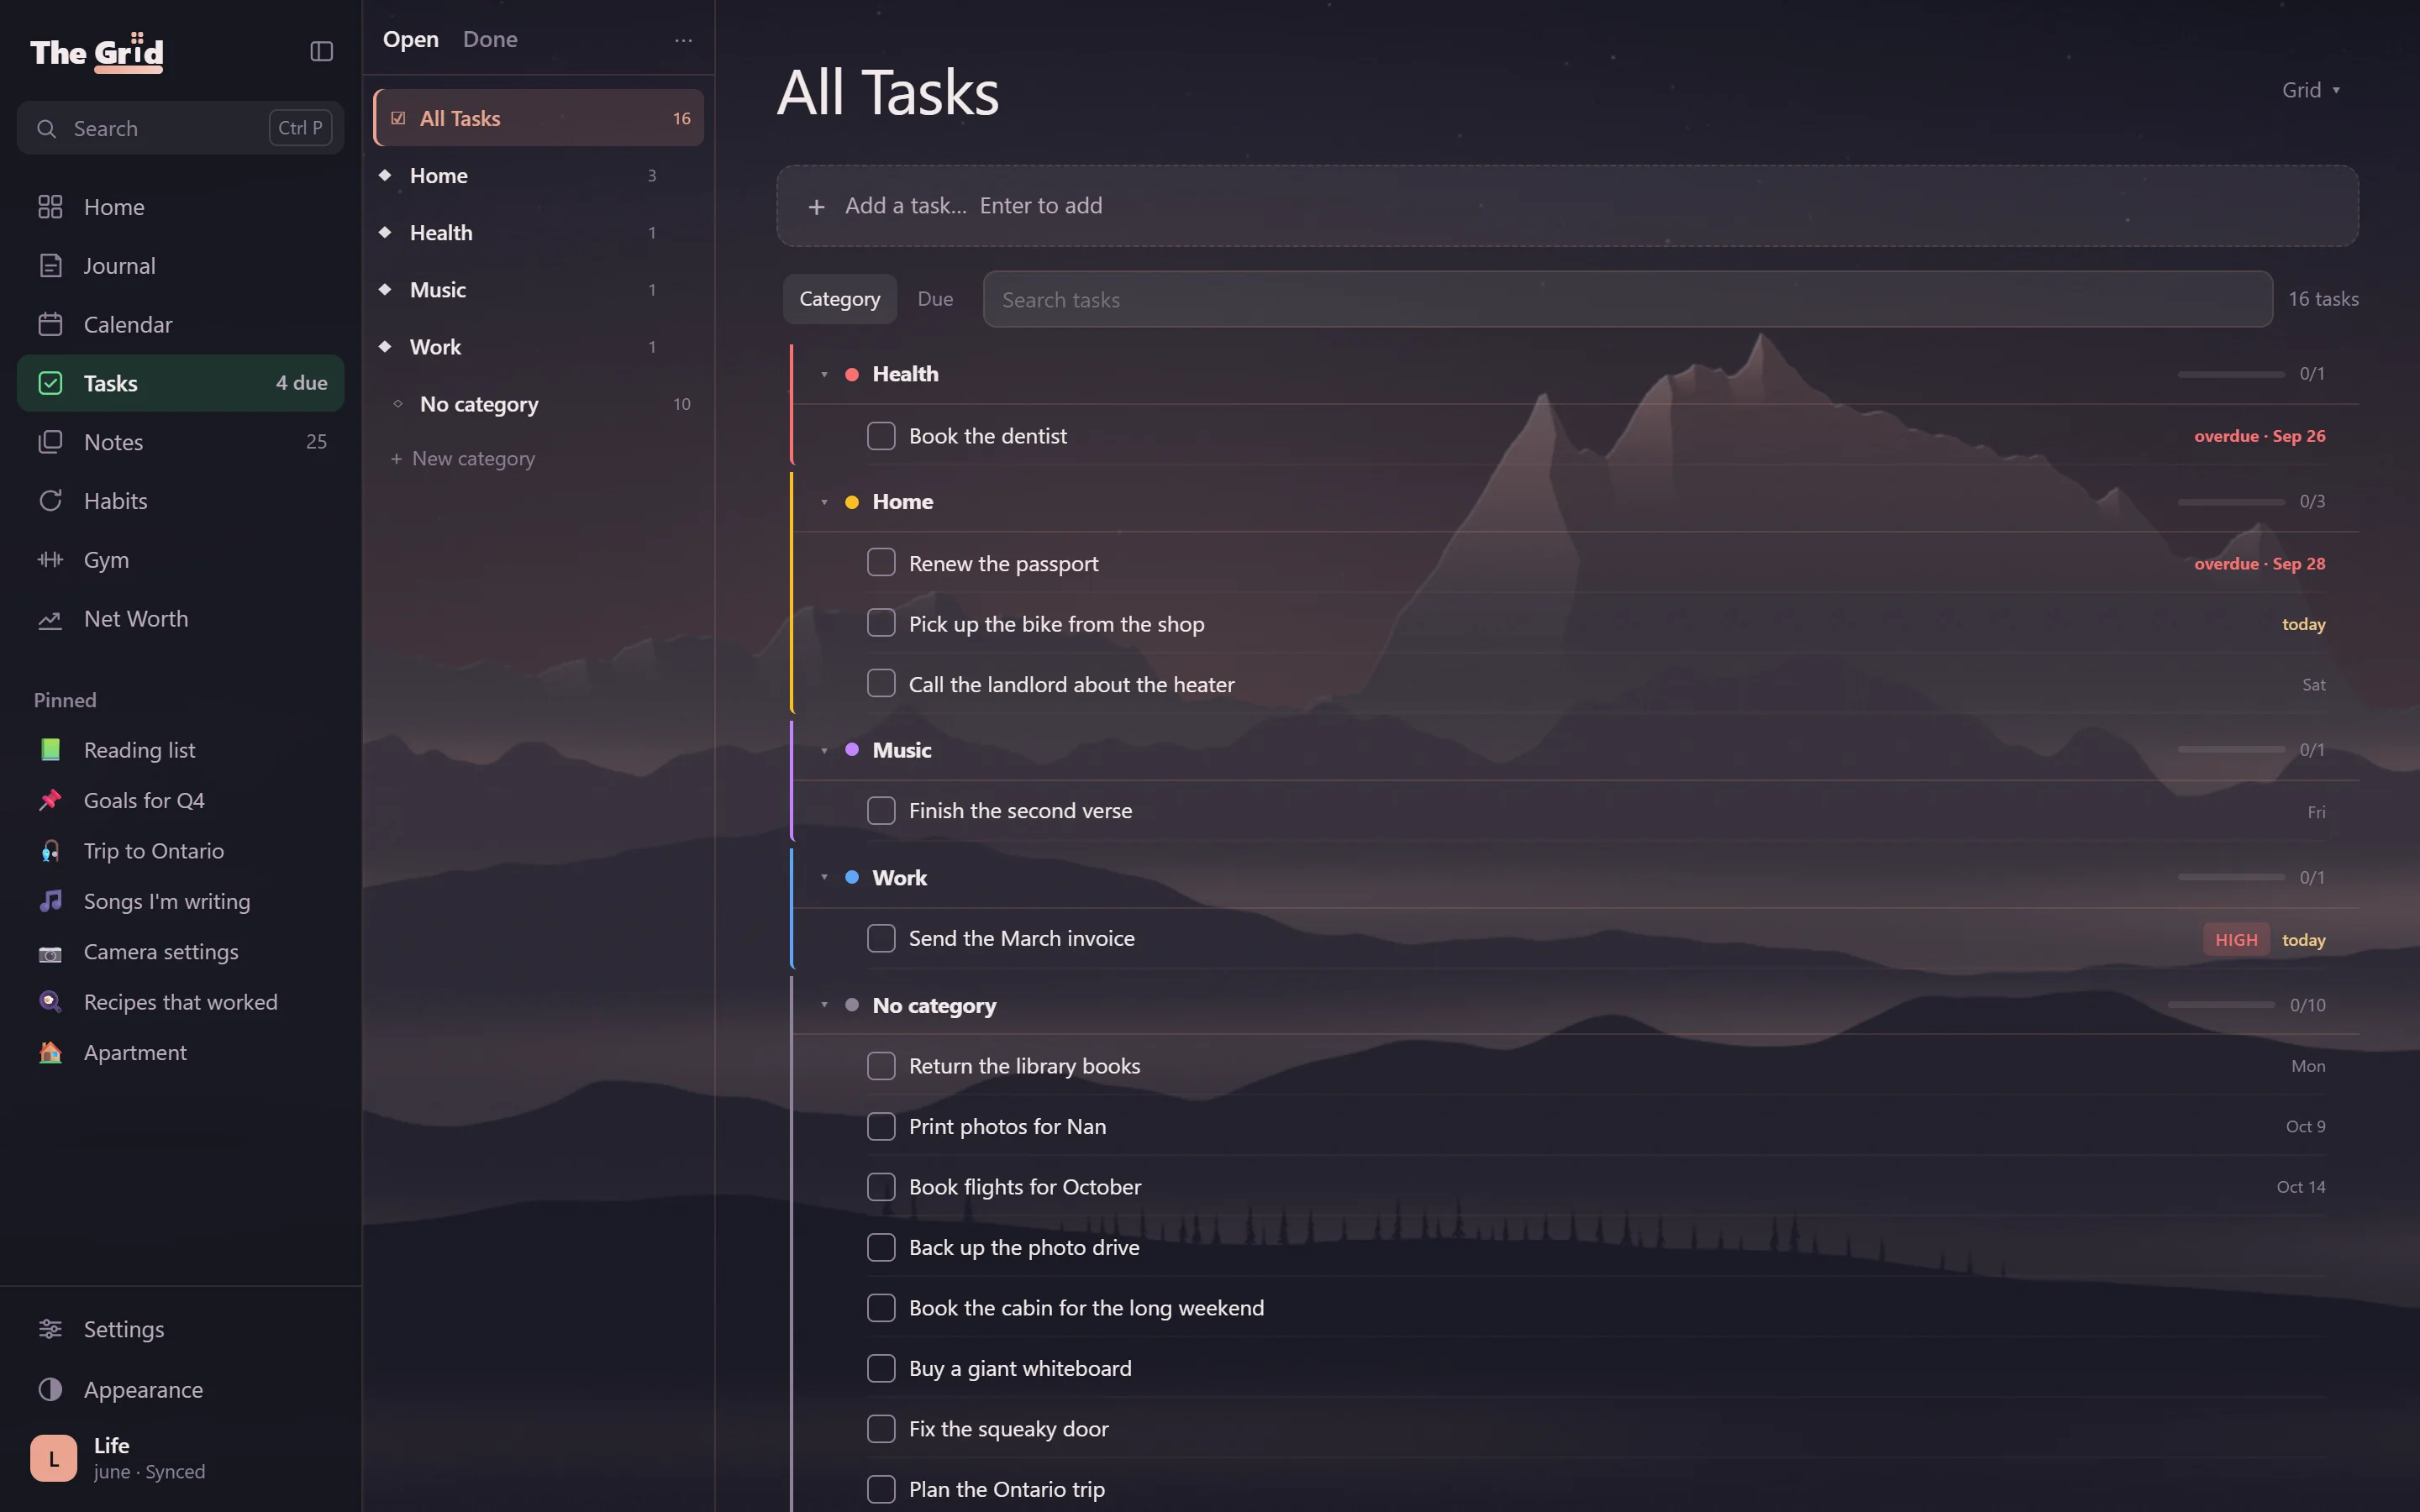The width and height of the screenshot is (2420, 1512).
Task: Click the Search tasks field
Action: 1627,299
